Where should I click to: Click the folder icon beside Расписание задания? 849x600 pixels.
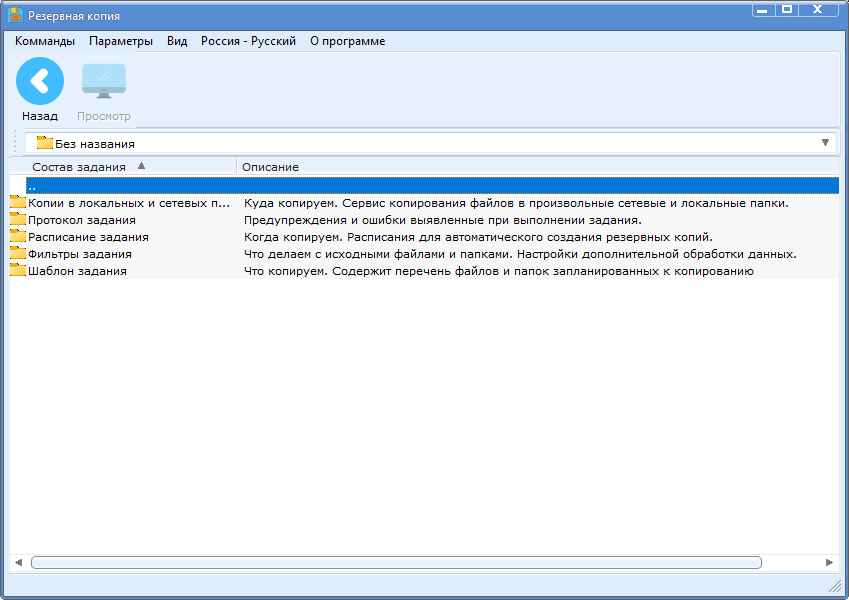pyautogui.click(x=18, y=237)
